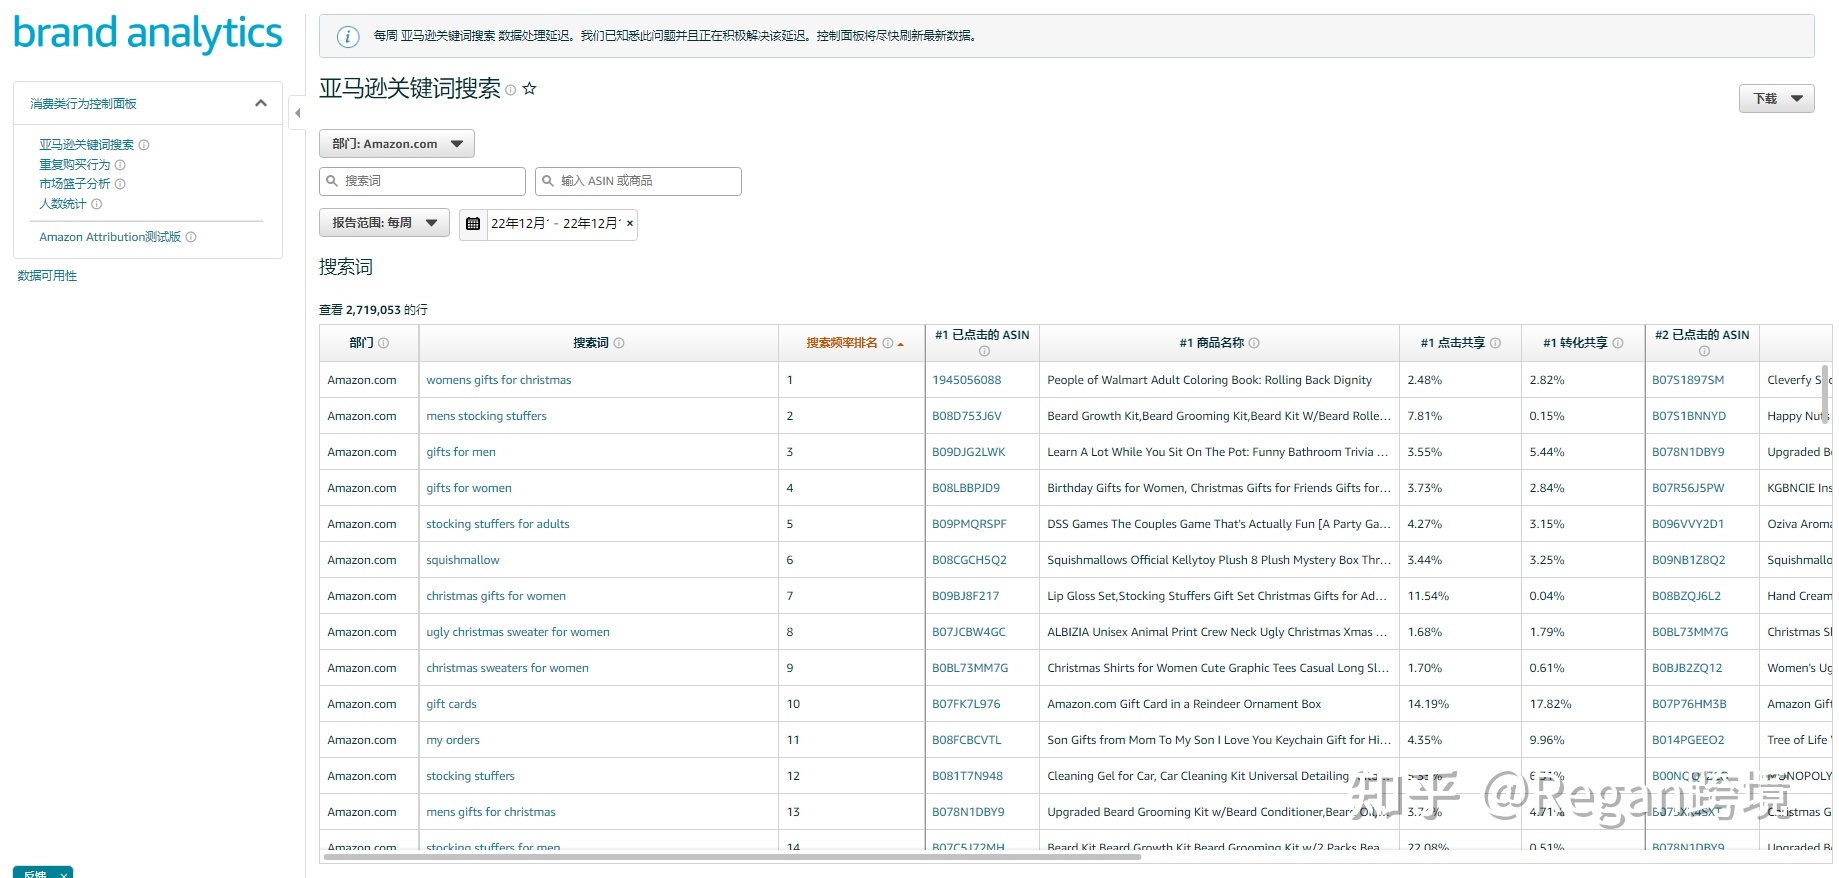The height and width of the screenshot is (878, 1839).
Task: Click info icon under #1 已点击的 ASIN header
Action: point(984,351)
